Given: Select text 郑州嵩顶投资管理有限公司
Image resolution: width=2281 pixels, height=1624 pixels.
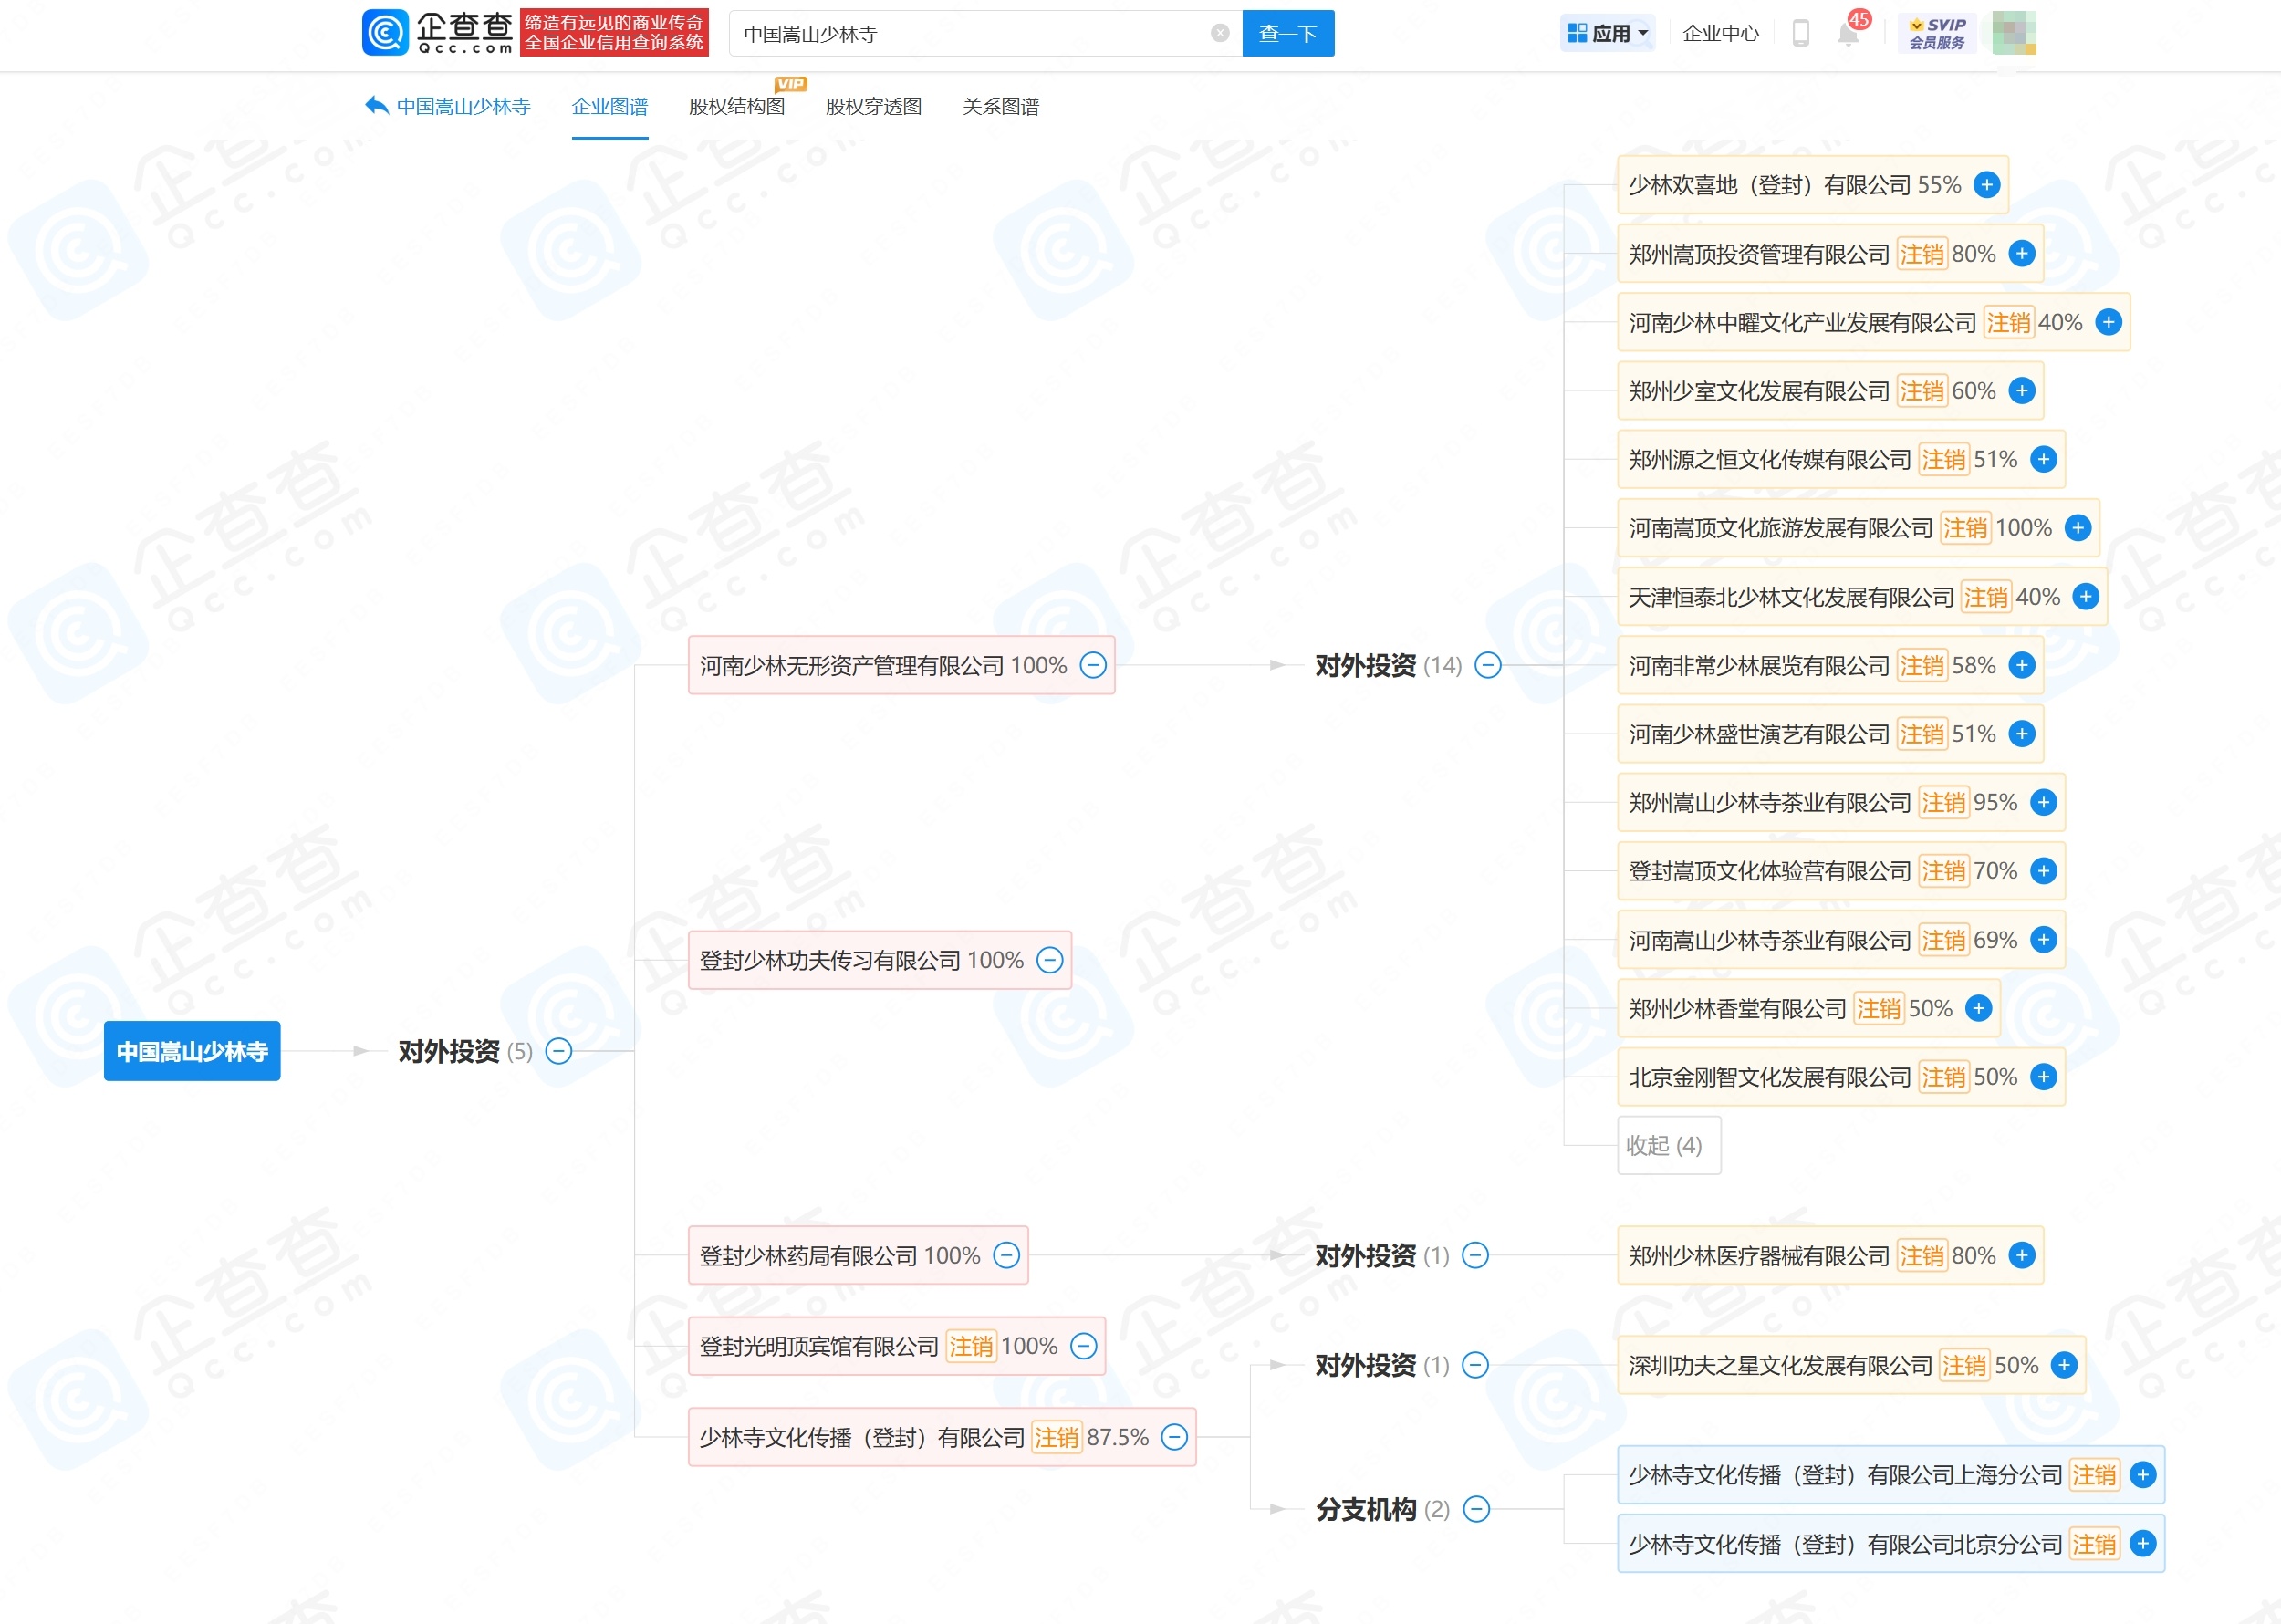Looking at the screenshot, I should [x=1759, y=254].
